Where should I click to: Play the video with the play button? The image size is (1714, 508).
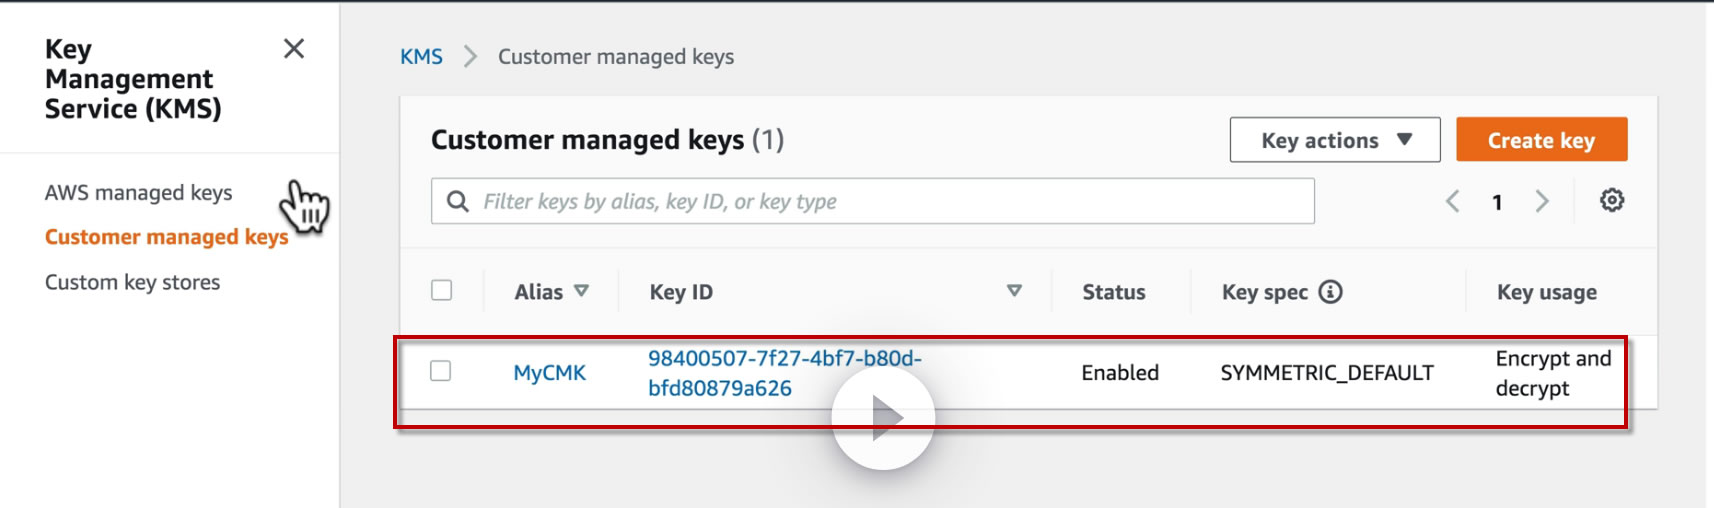883,418
